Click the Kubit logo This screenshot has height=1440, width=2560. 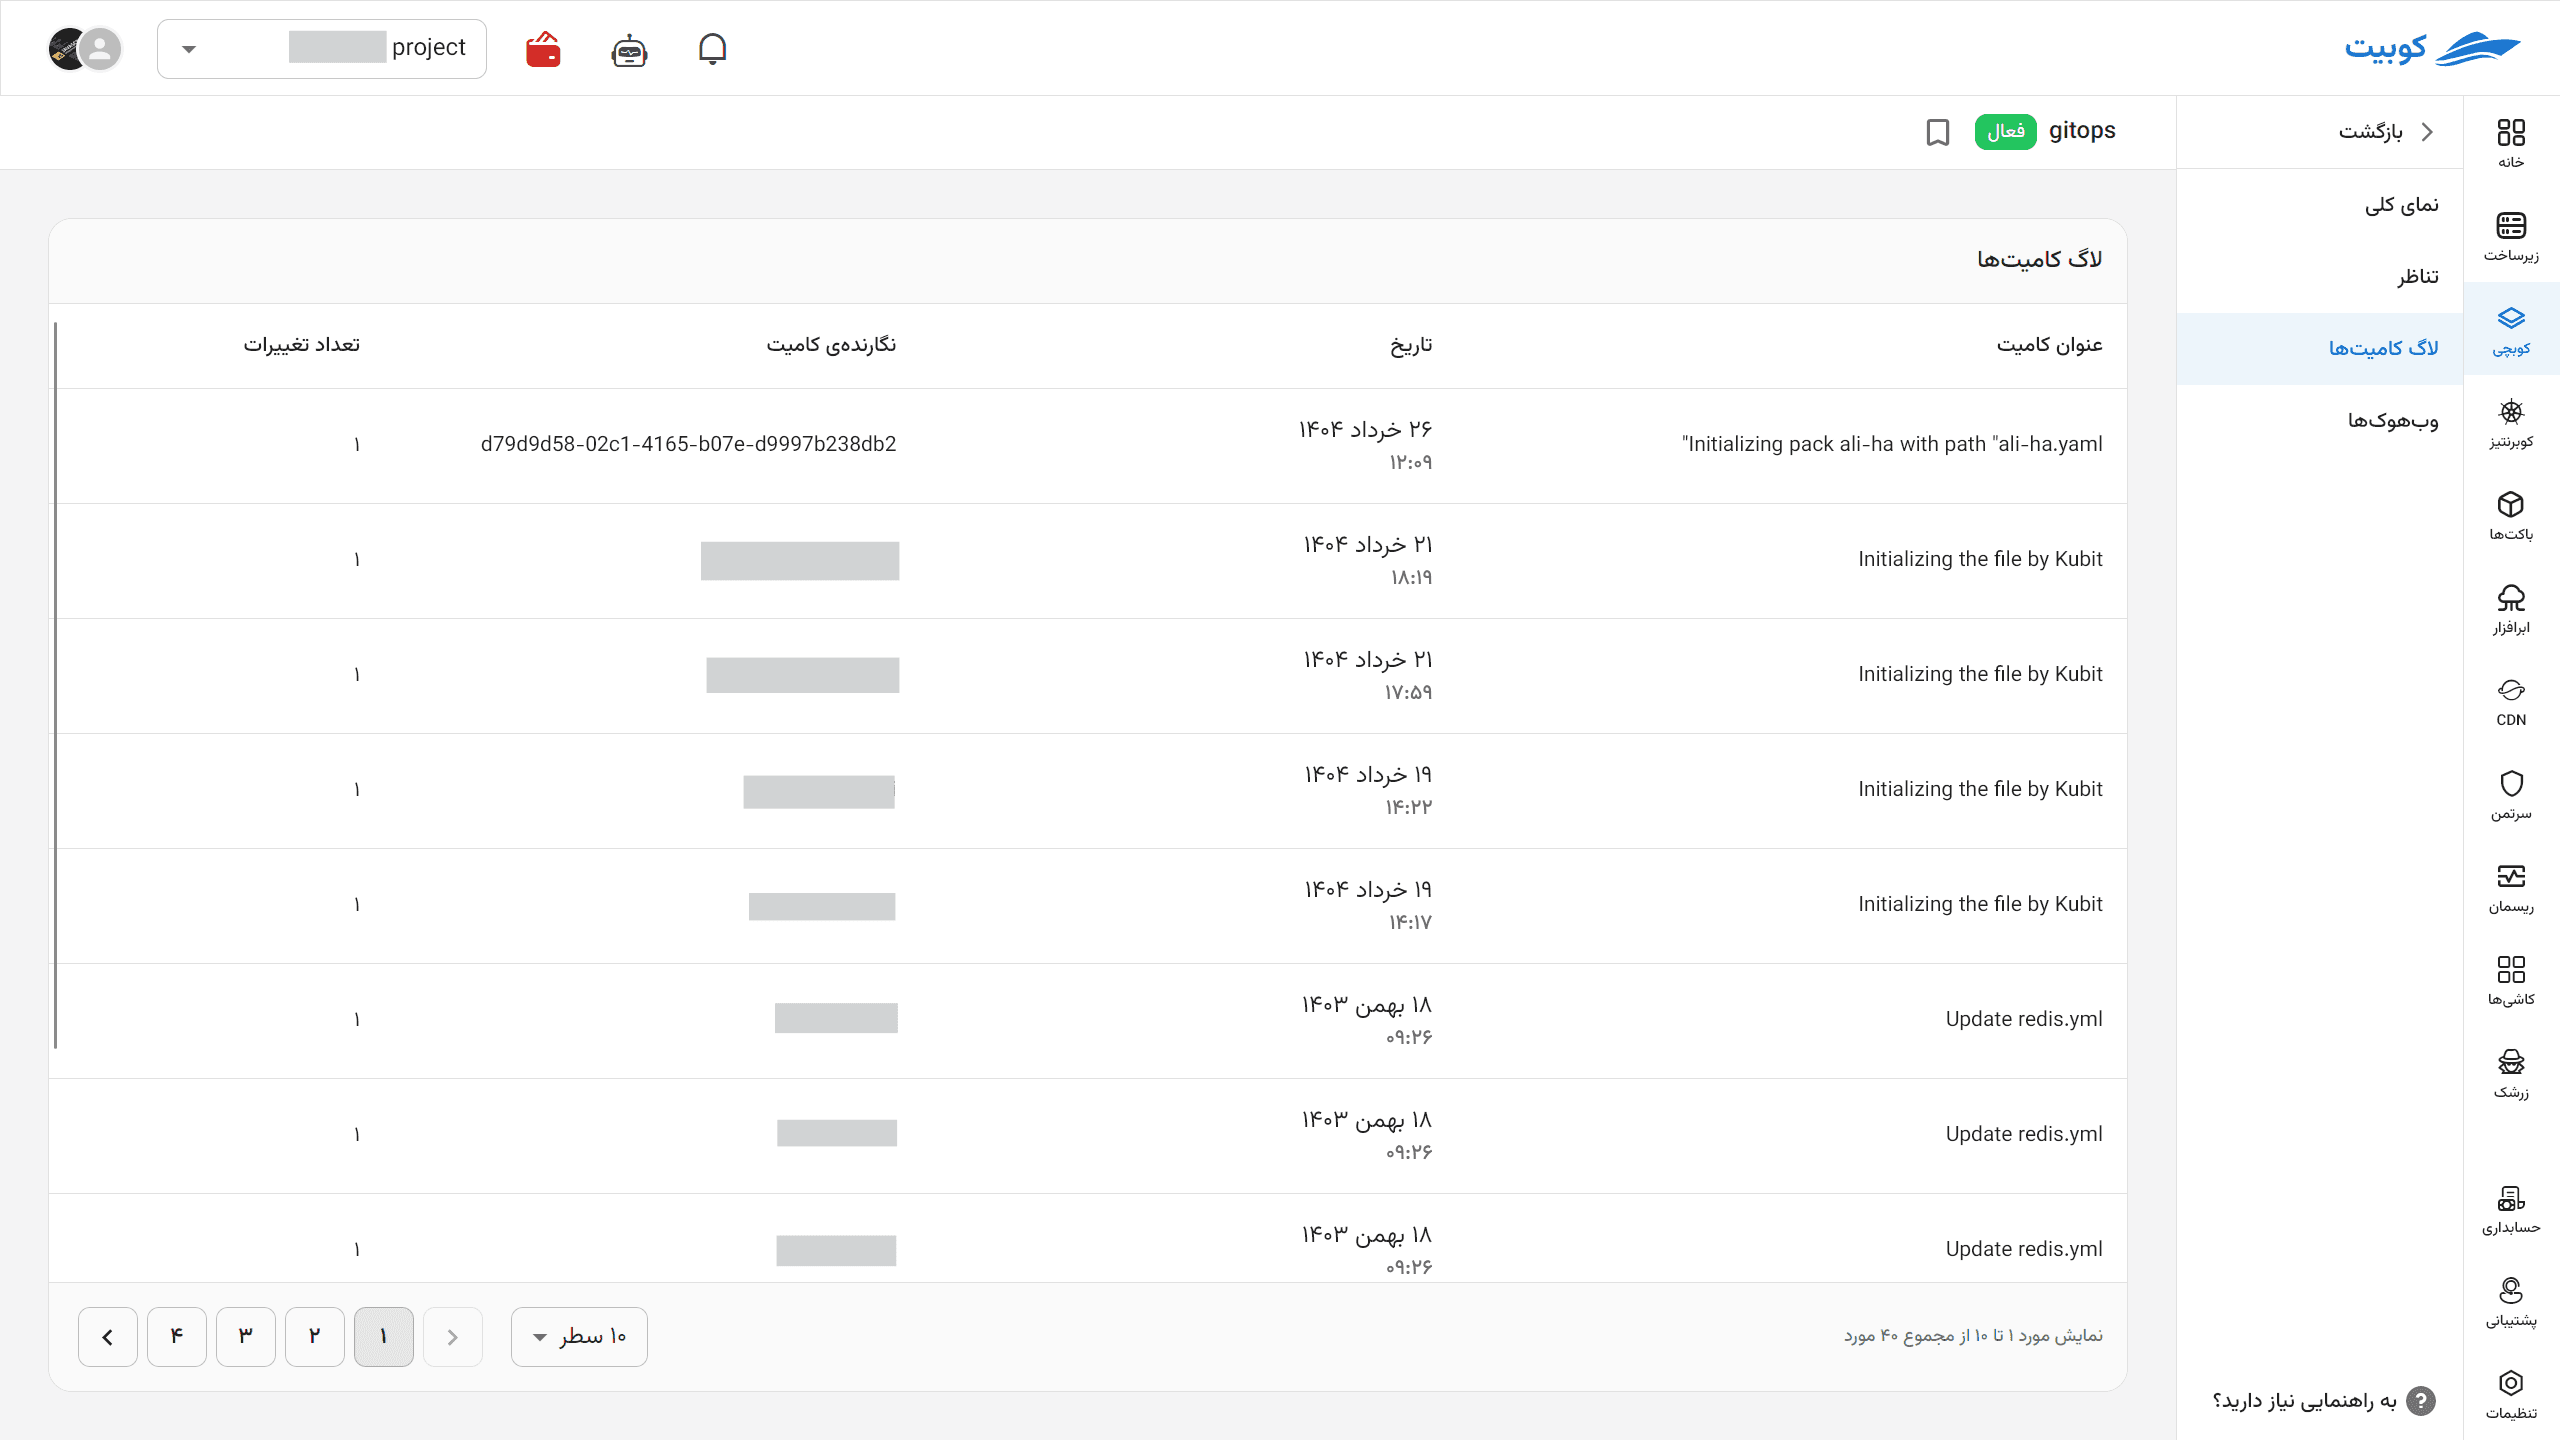click(x=2432, y=48)
